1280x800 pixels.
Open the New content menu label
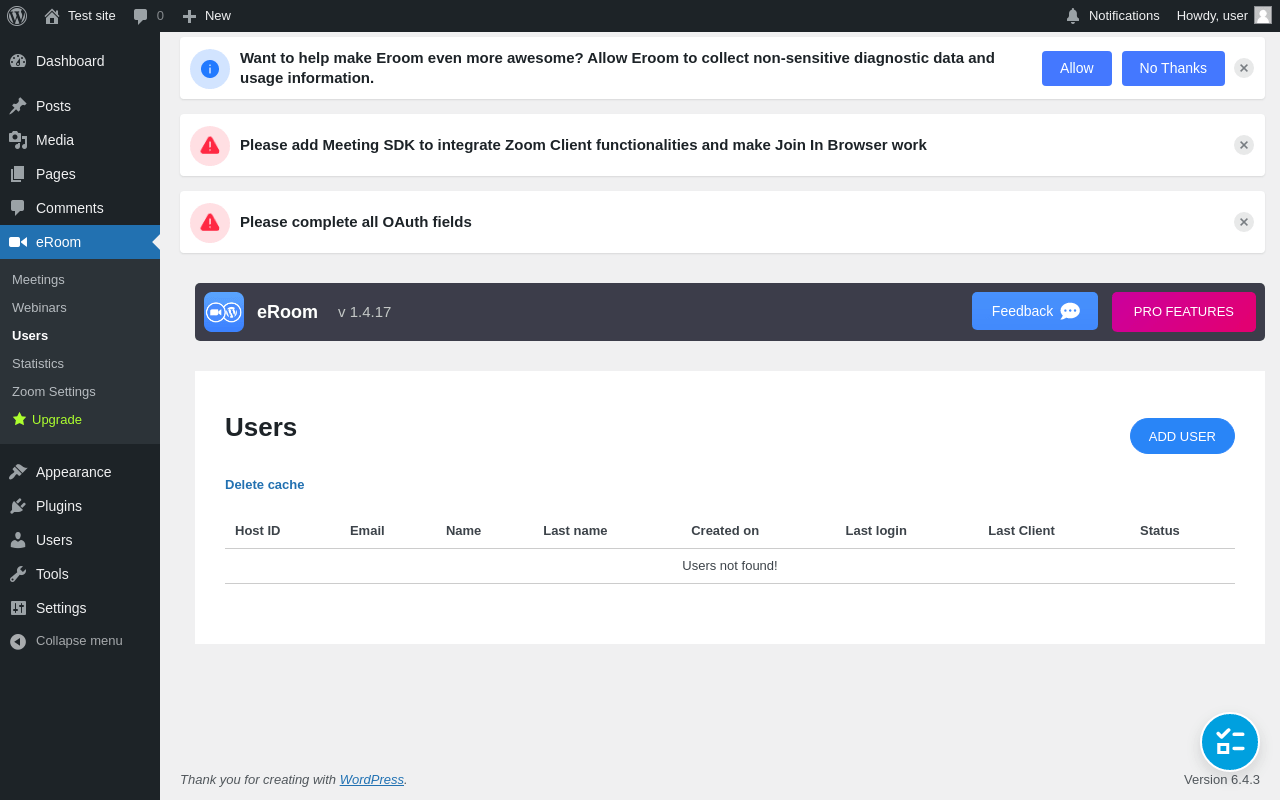coord(218,16)
